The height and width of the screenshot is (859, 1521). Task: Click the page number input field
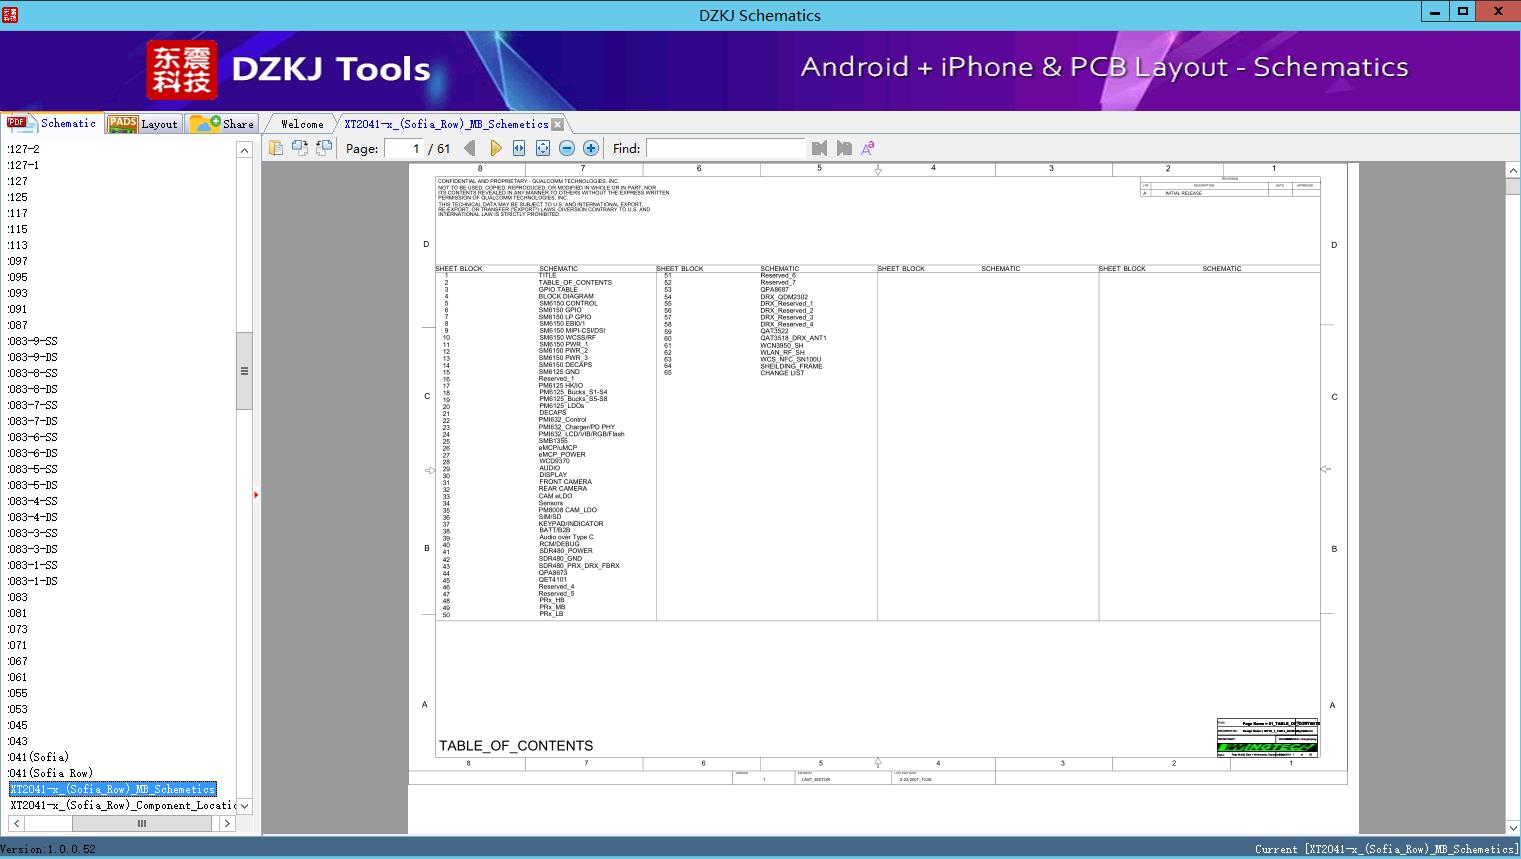coord(404,148)
